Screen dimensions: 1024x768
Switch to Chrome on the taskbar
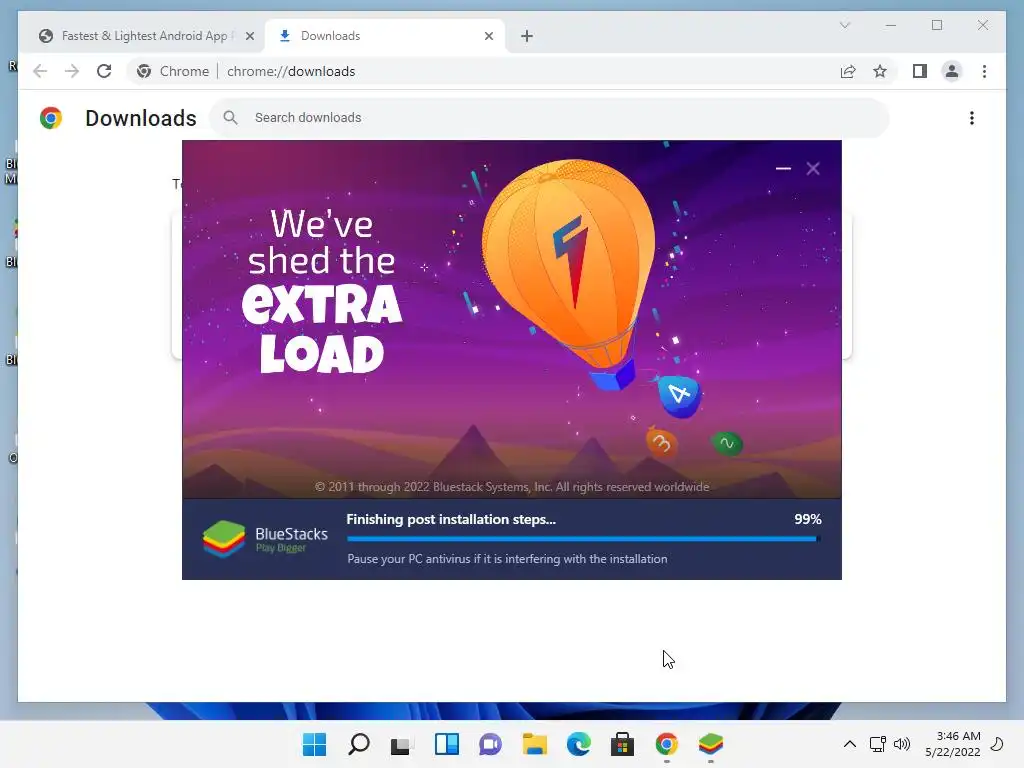667,744
